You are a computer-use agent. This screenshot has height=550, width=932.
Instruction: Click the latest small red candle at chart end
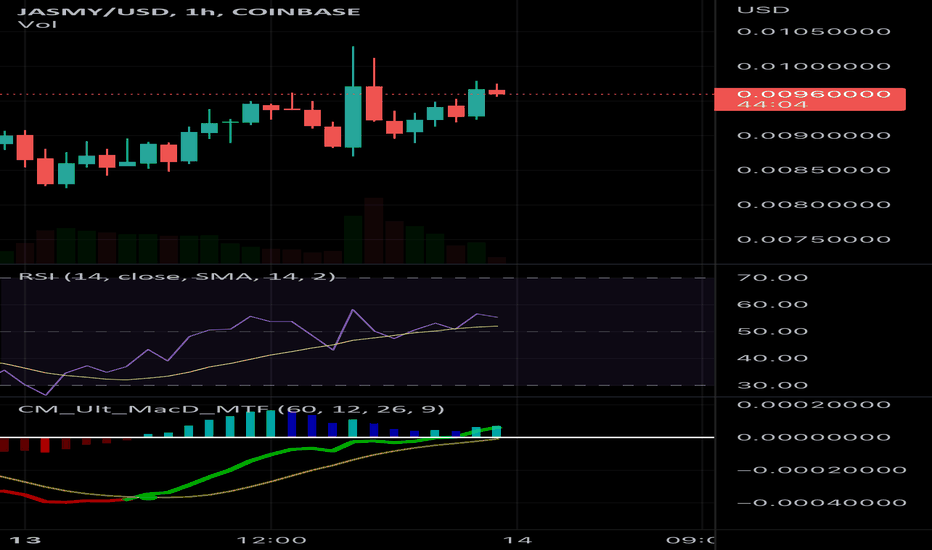tap(497, 91)
